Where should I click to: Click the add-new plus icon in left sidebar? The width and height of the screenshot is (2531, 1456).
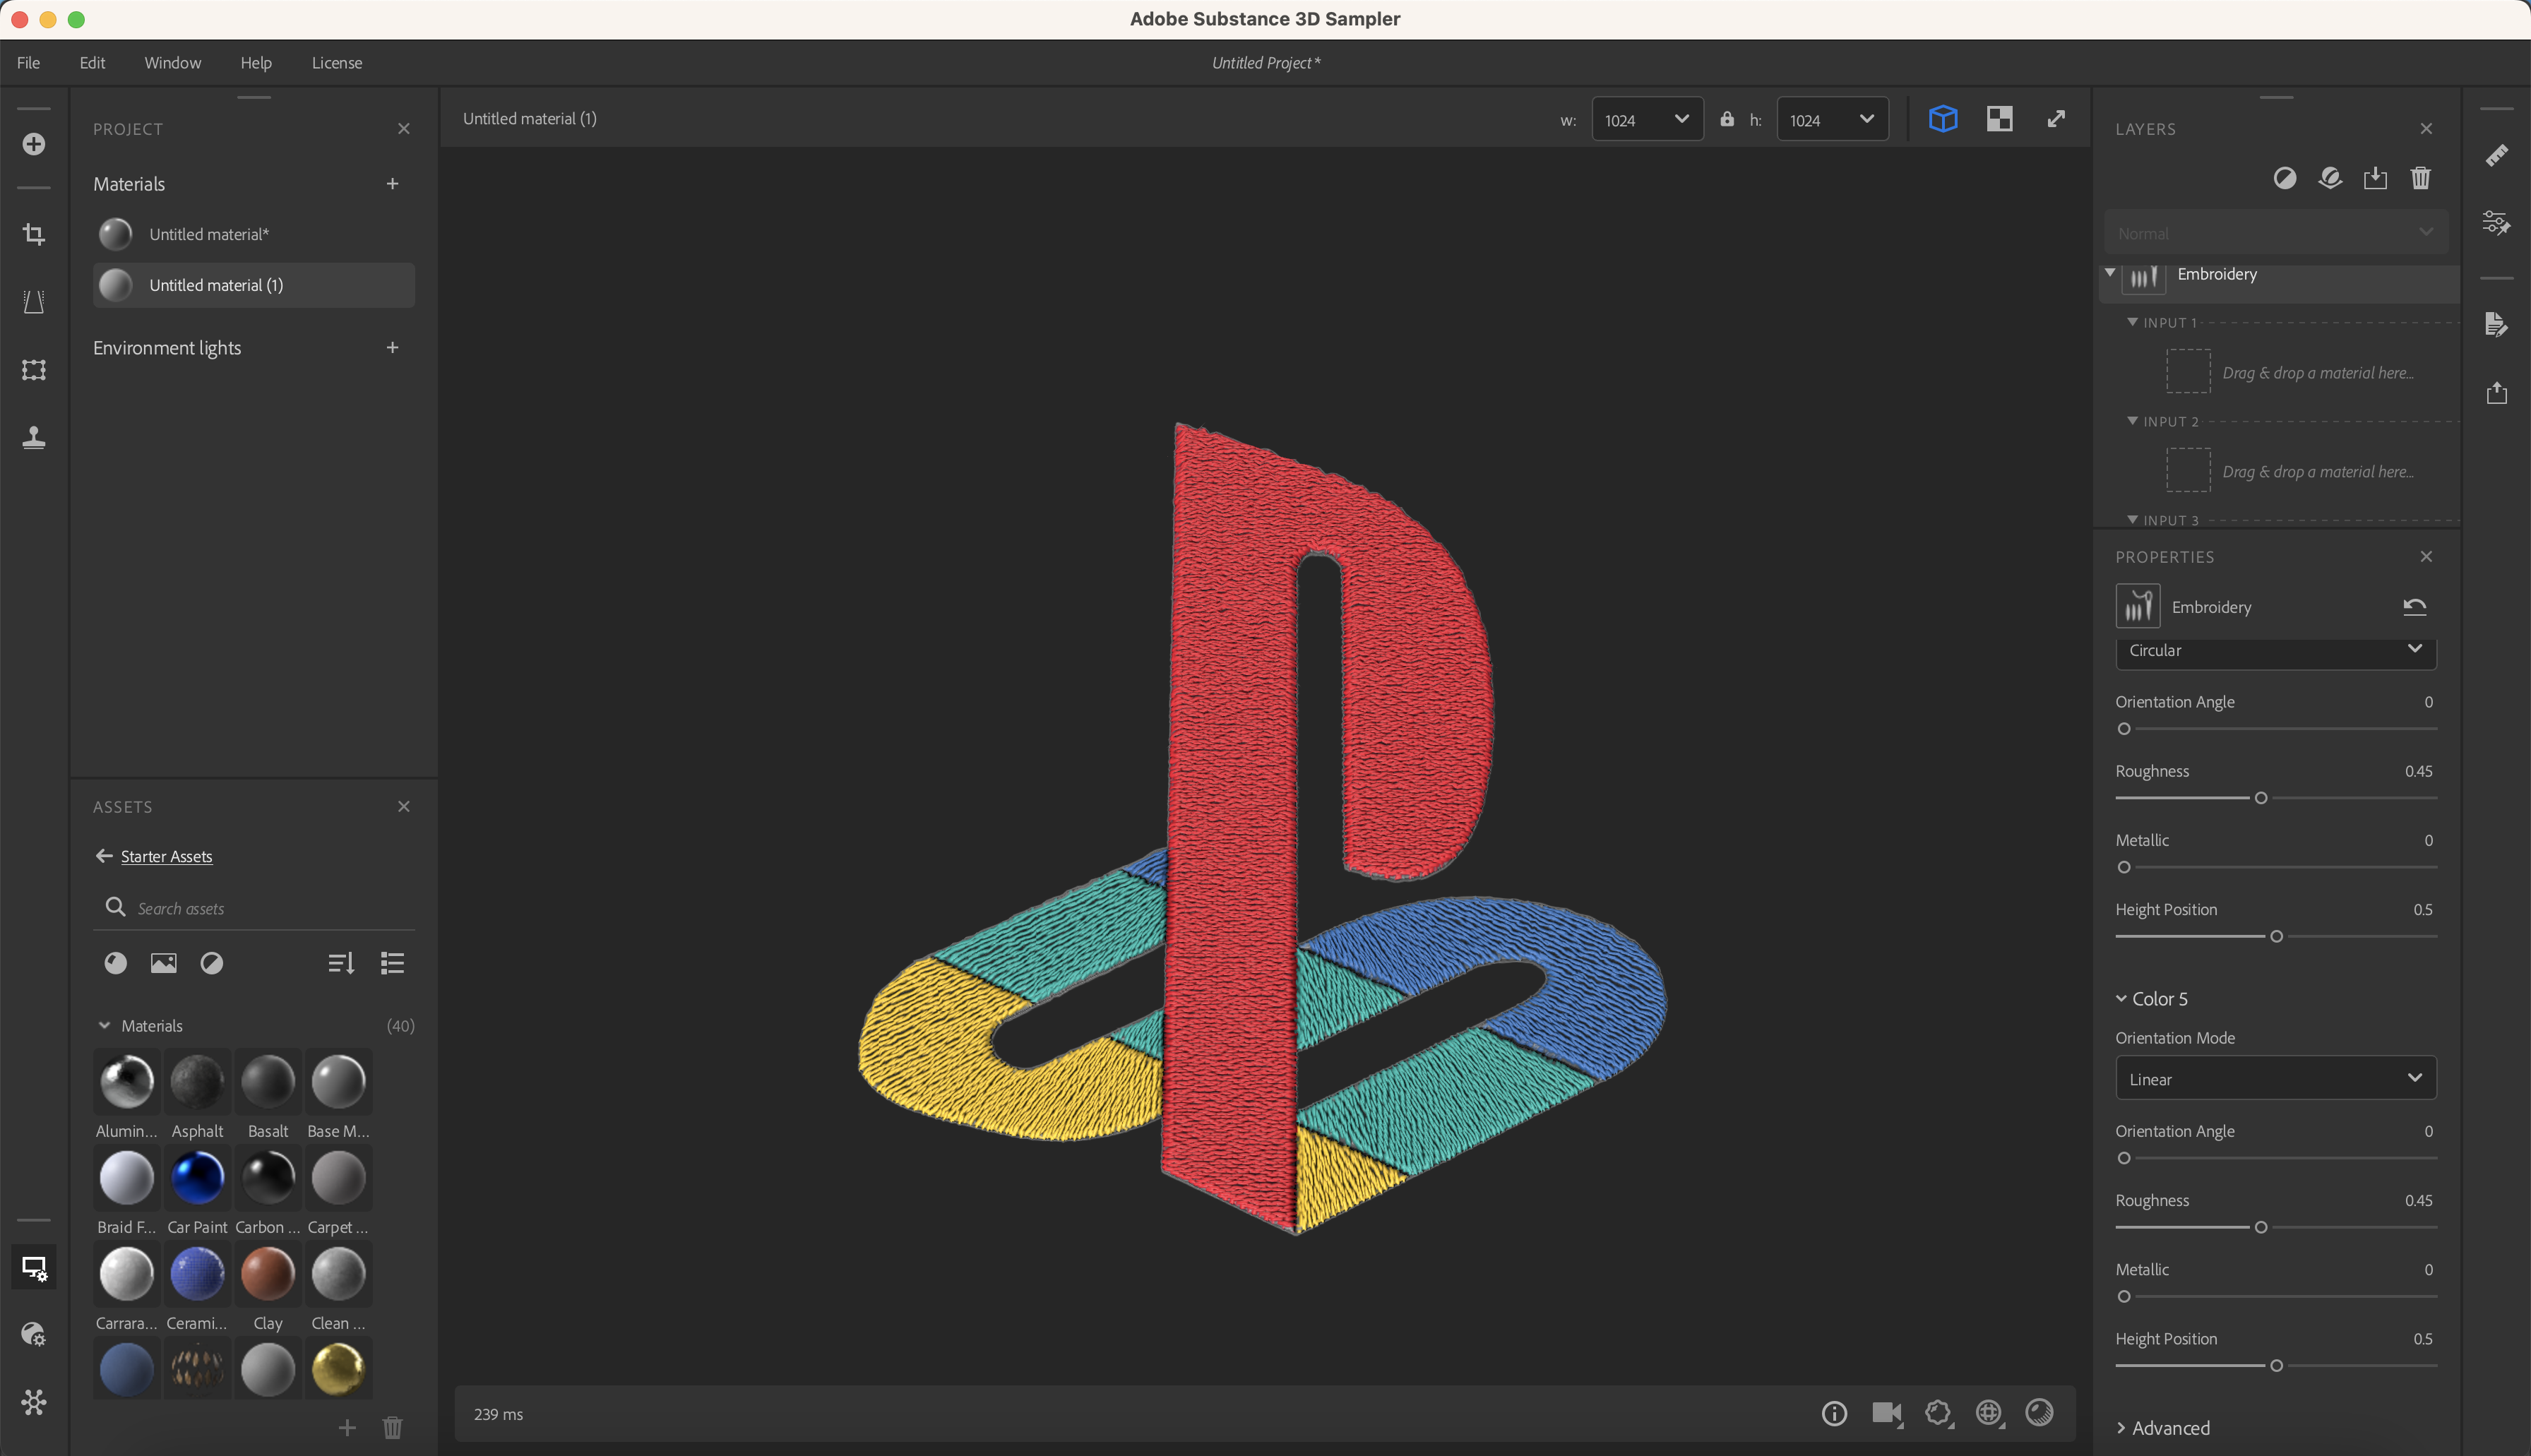pyautogui.click(x=34, y=144)
